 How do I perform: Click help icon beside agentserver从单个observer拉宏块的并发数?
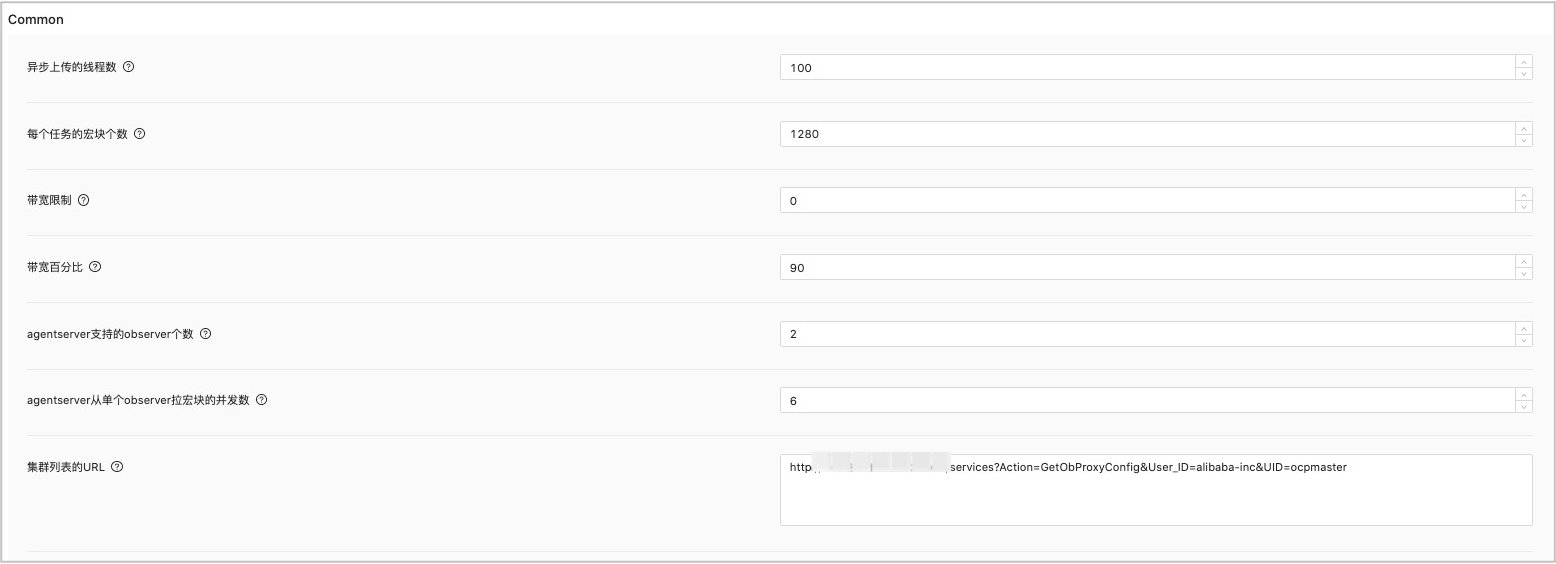tap(261, 400)
